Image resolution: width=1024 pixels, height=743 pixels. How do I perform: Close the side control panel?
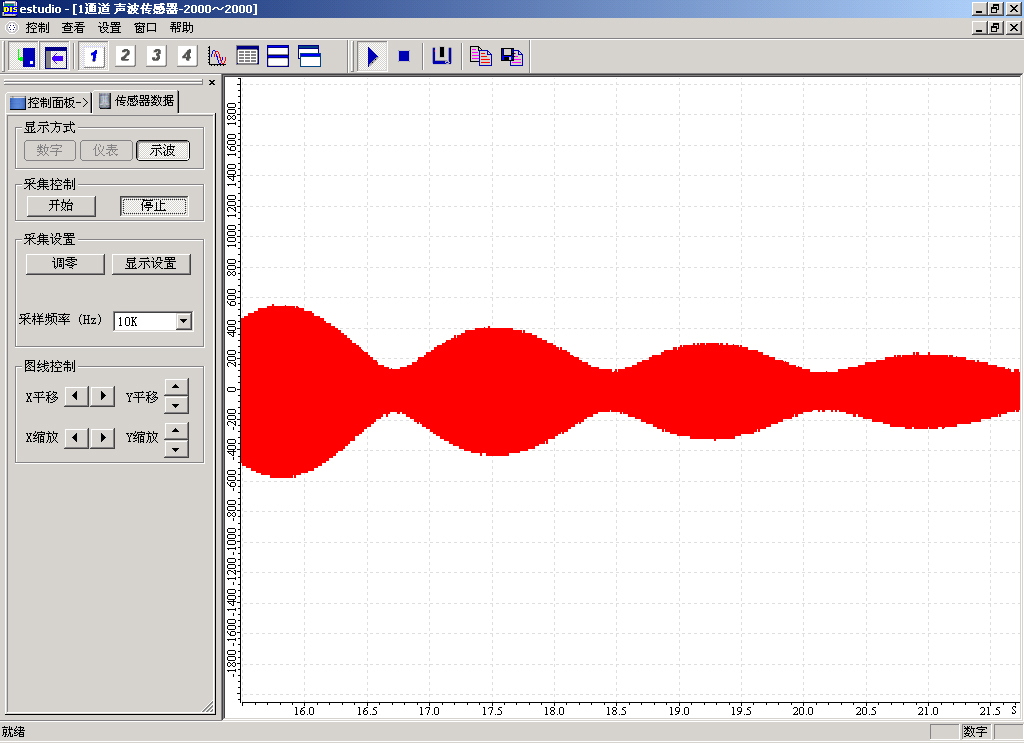click(212, 82)
